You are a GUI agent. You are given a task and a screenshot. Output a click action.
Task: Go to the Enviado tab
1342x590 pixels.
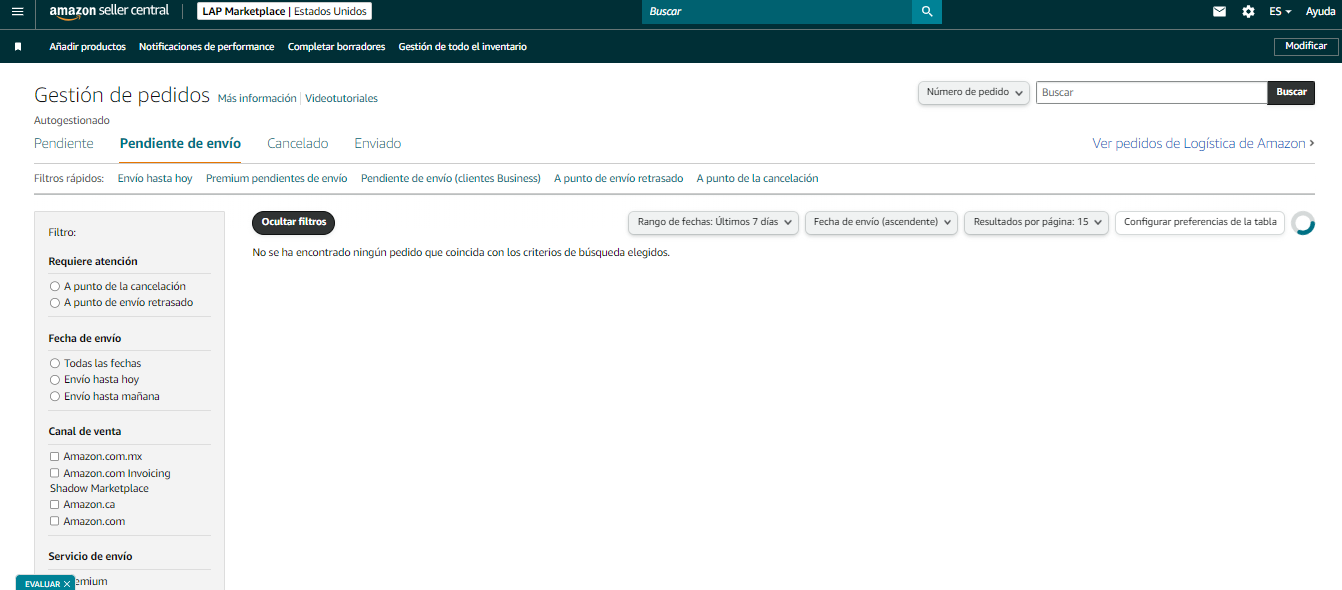coord(378,143)
